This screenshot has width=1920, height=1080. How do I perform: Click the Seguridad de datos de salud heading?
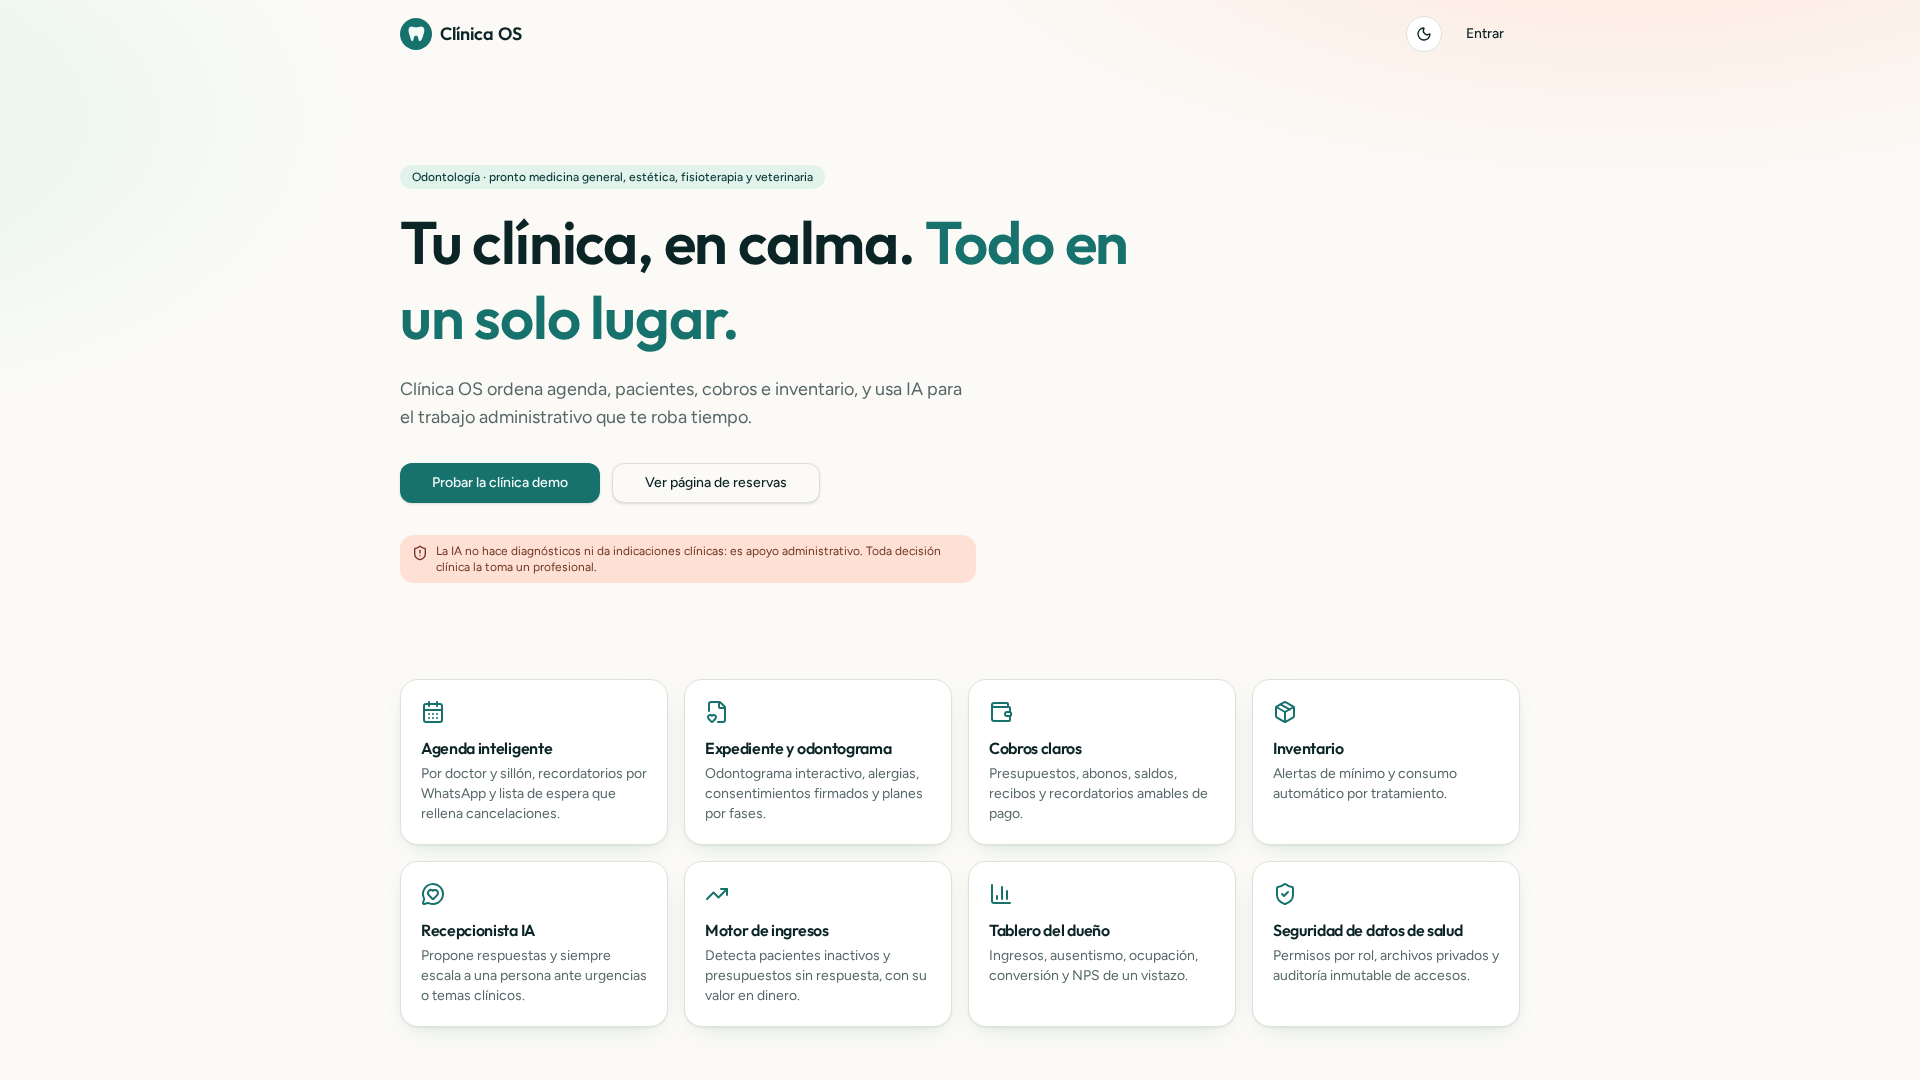click(x=1368, y=931)
